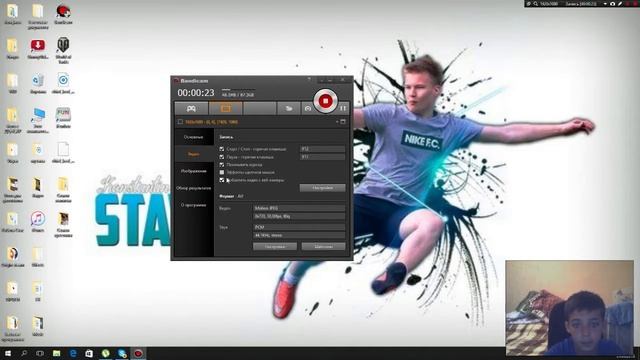Viewport: 640px width, 360px height.
Task: Open the red SaveFrom download desktop icon
Action: [x=38, y=49]
